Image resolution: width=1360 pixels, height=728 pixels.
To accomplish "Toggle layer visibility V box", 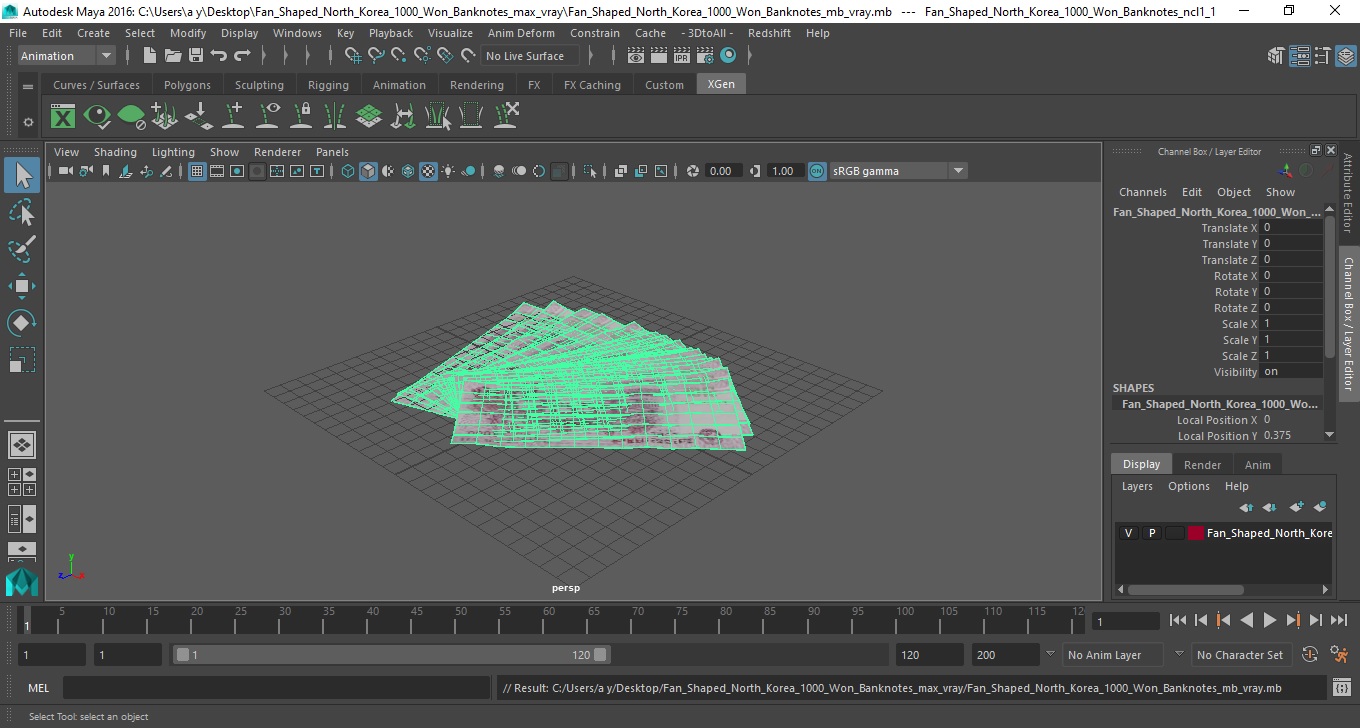I will [x=1128, y=533].
